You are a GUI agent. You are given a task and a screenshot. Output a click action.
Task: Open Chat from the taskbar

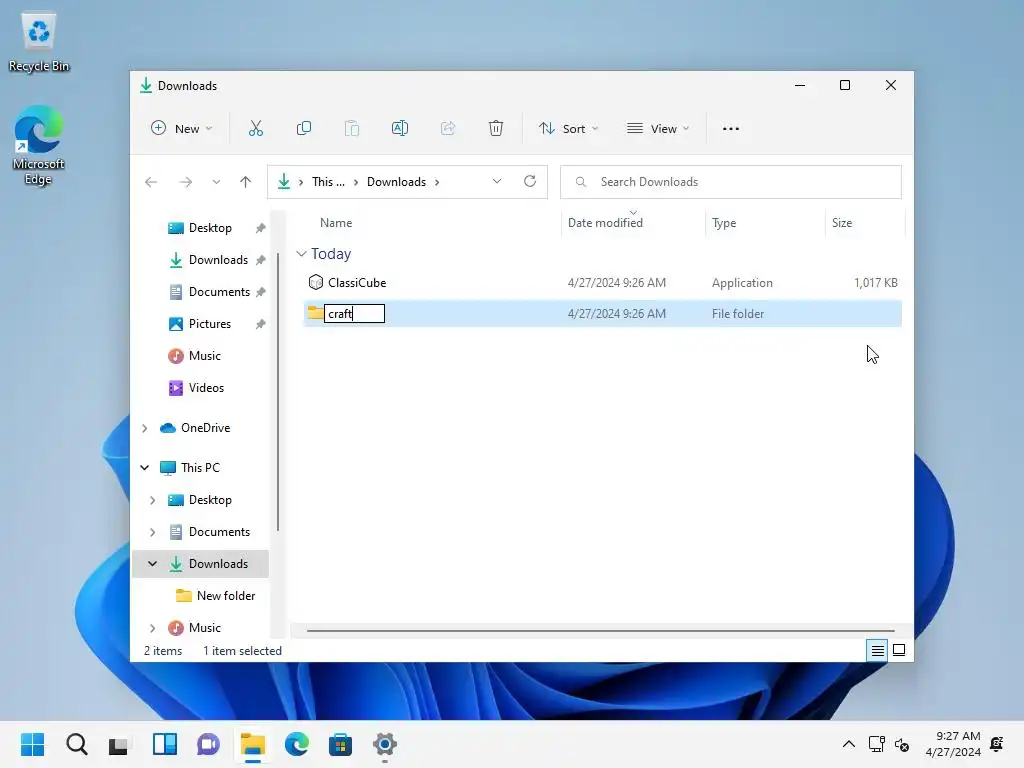pyautogui.click(x=208, y=744)
